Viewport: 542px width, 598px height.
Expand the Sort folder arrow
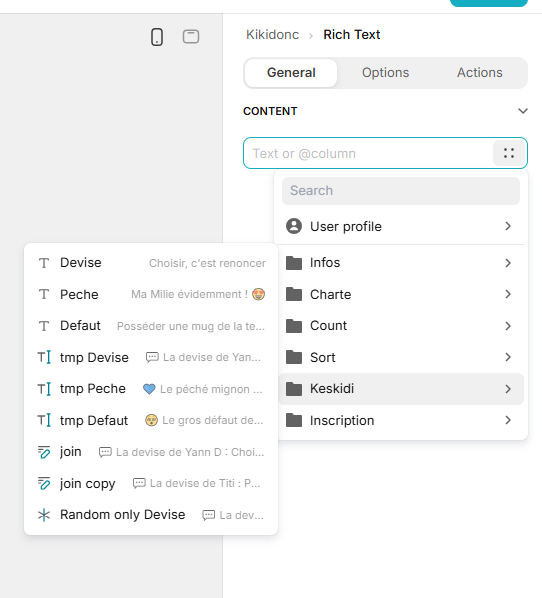(x=508, y=357)
